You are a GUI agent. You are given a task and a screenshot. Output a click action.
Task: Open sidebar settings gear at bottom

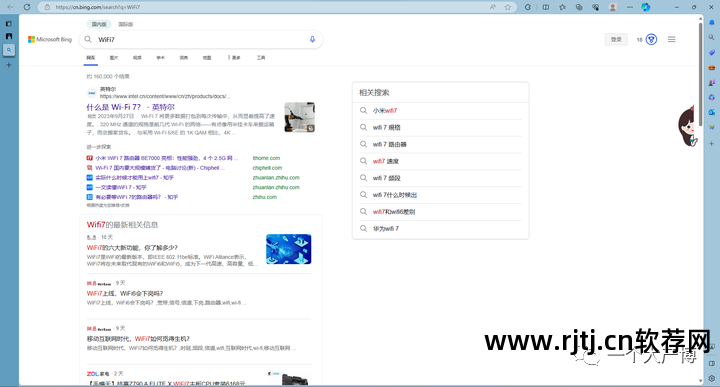coord(711,379)
